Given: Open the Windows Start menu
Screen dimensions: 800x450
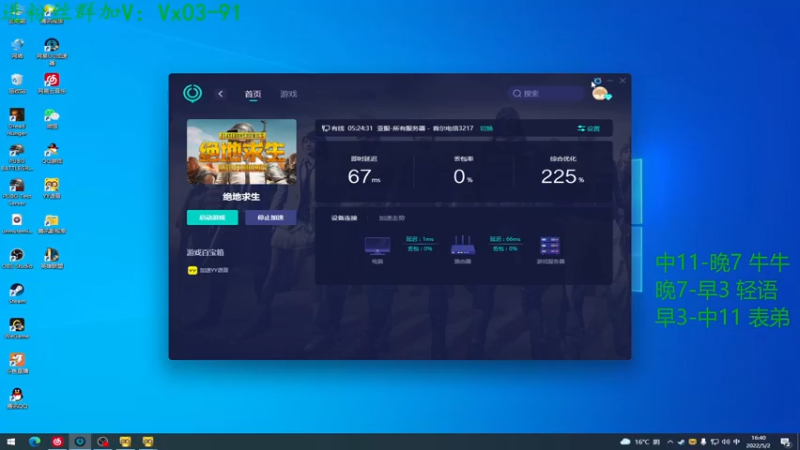Looking at the screenshot, I should tap(11, 441).
